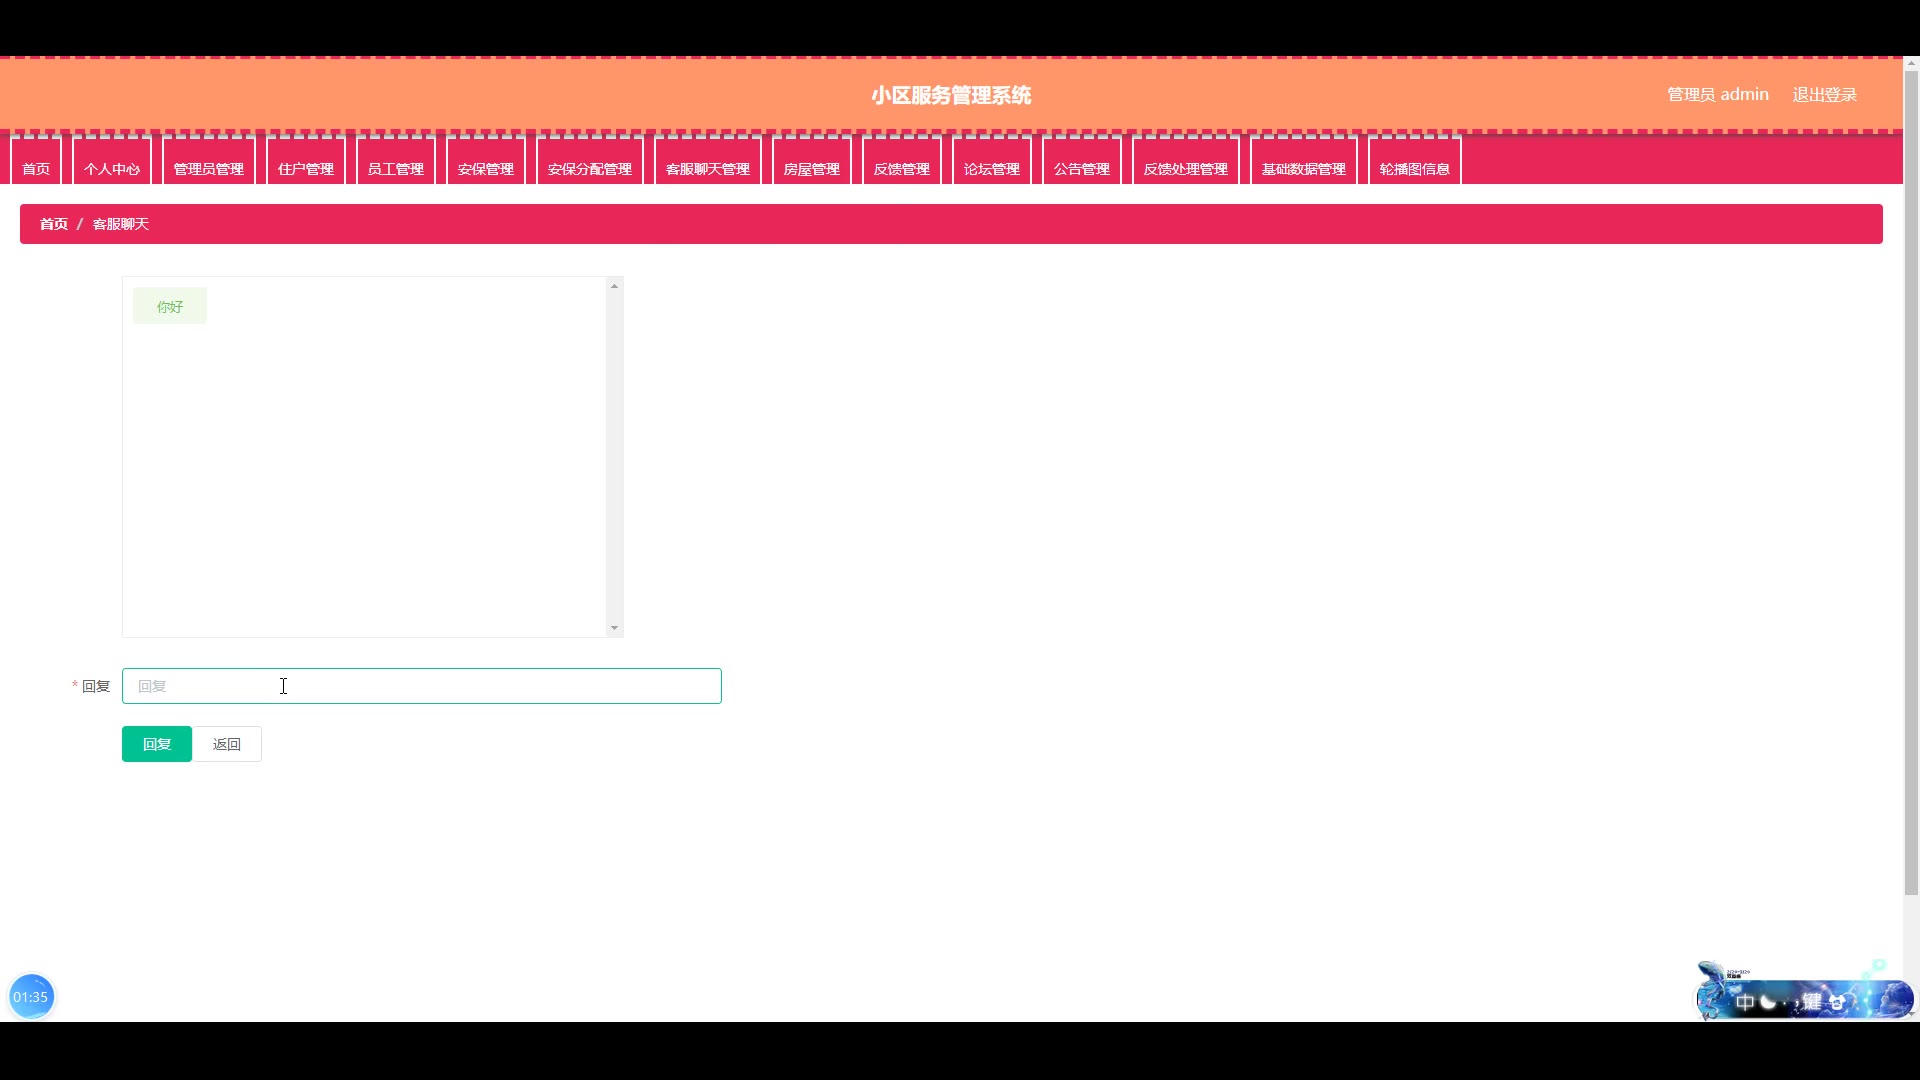Open the 客服聊天管理 menu
The image size is (1920, 1080).
pos(707,168)
